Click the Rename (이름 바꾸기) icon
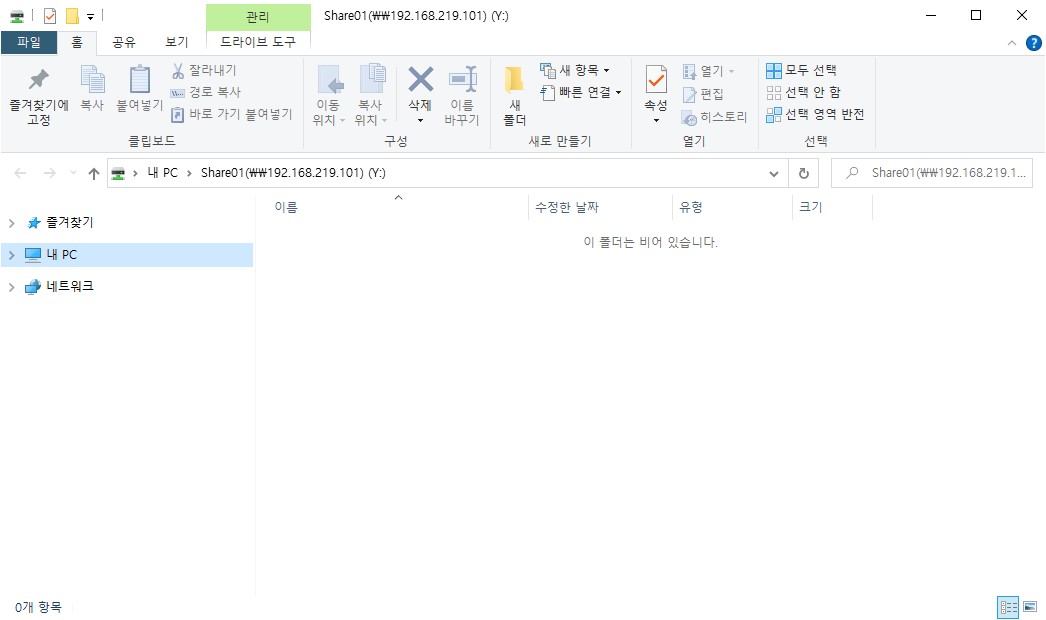 click(x=462, y=79)
